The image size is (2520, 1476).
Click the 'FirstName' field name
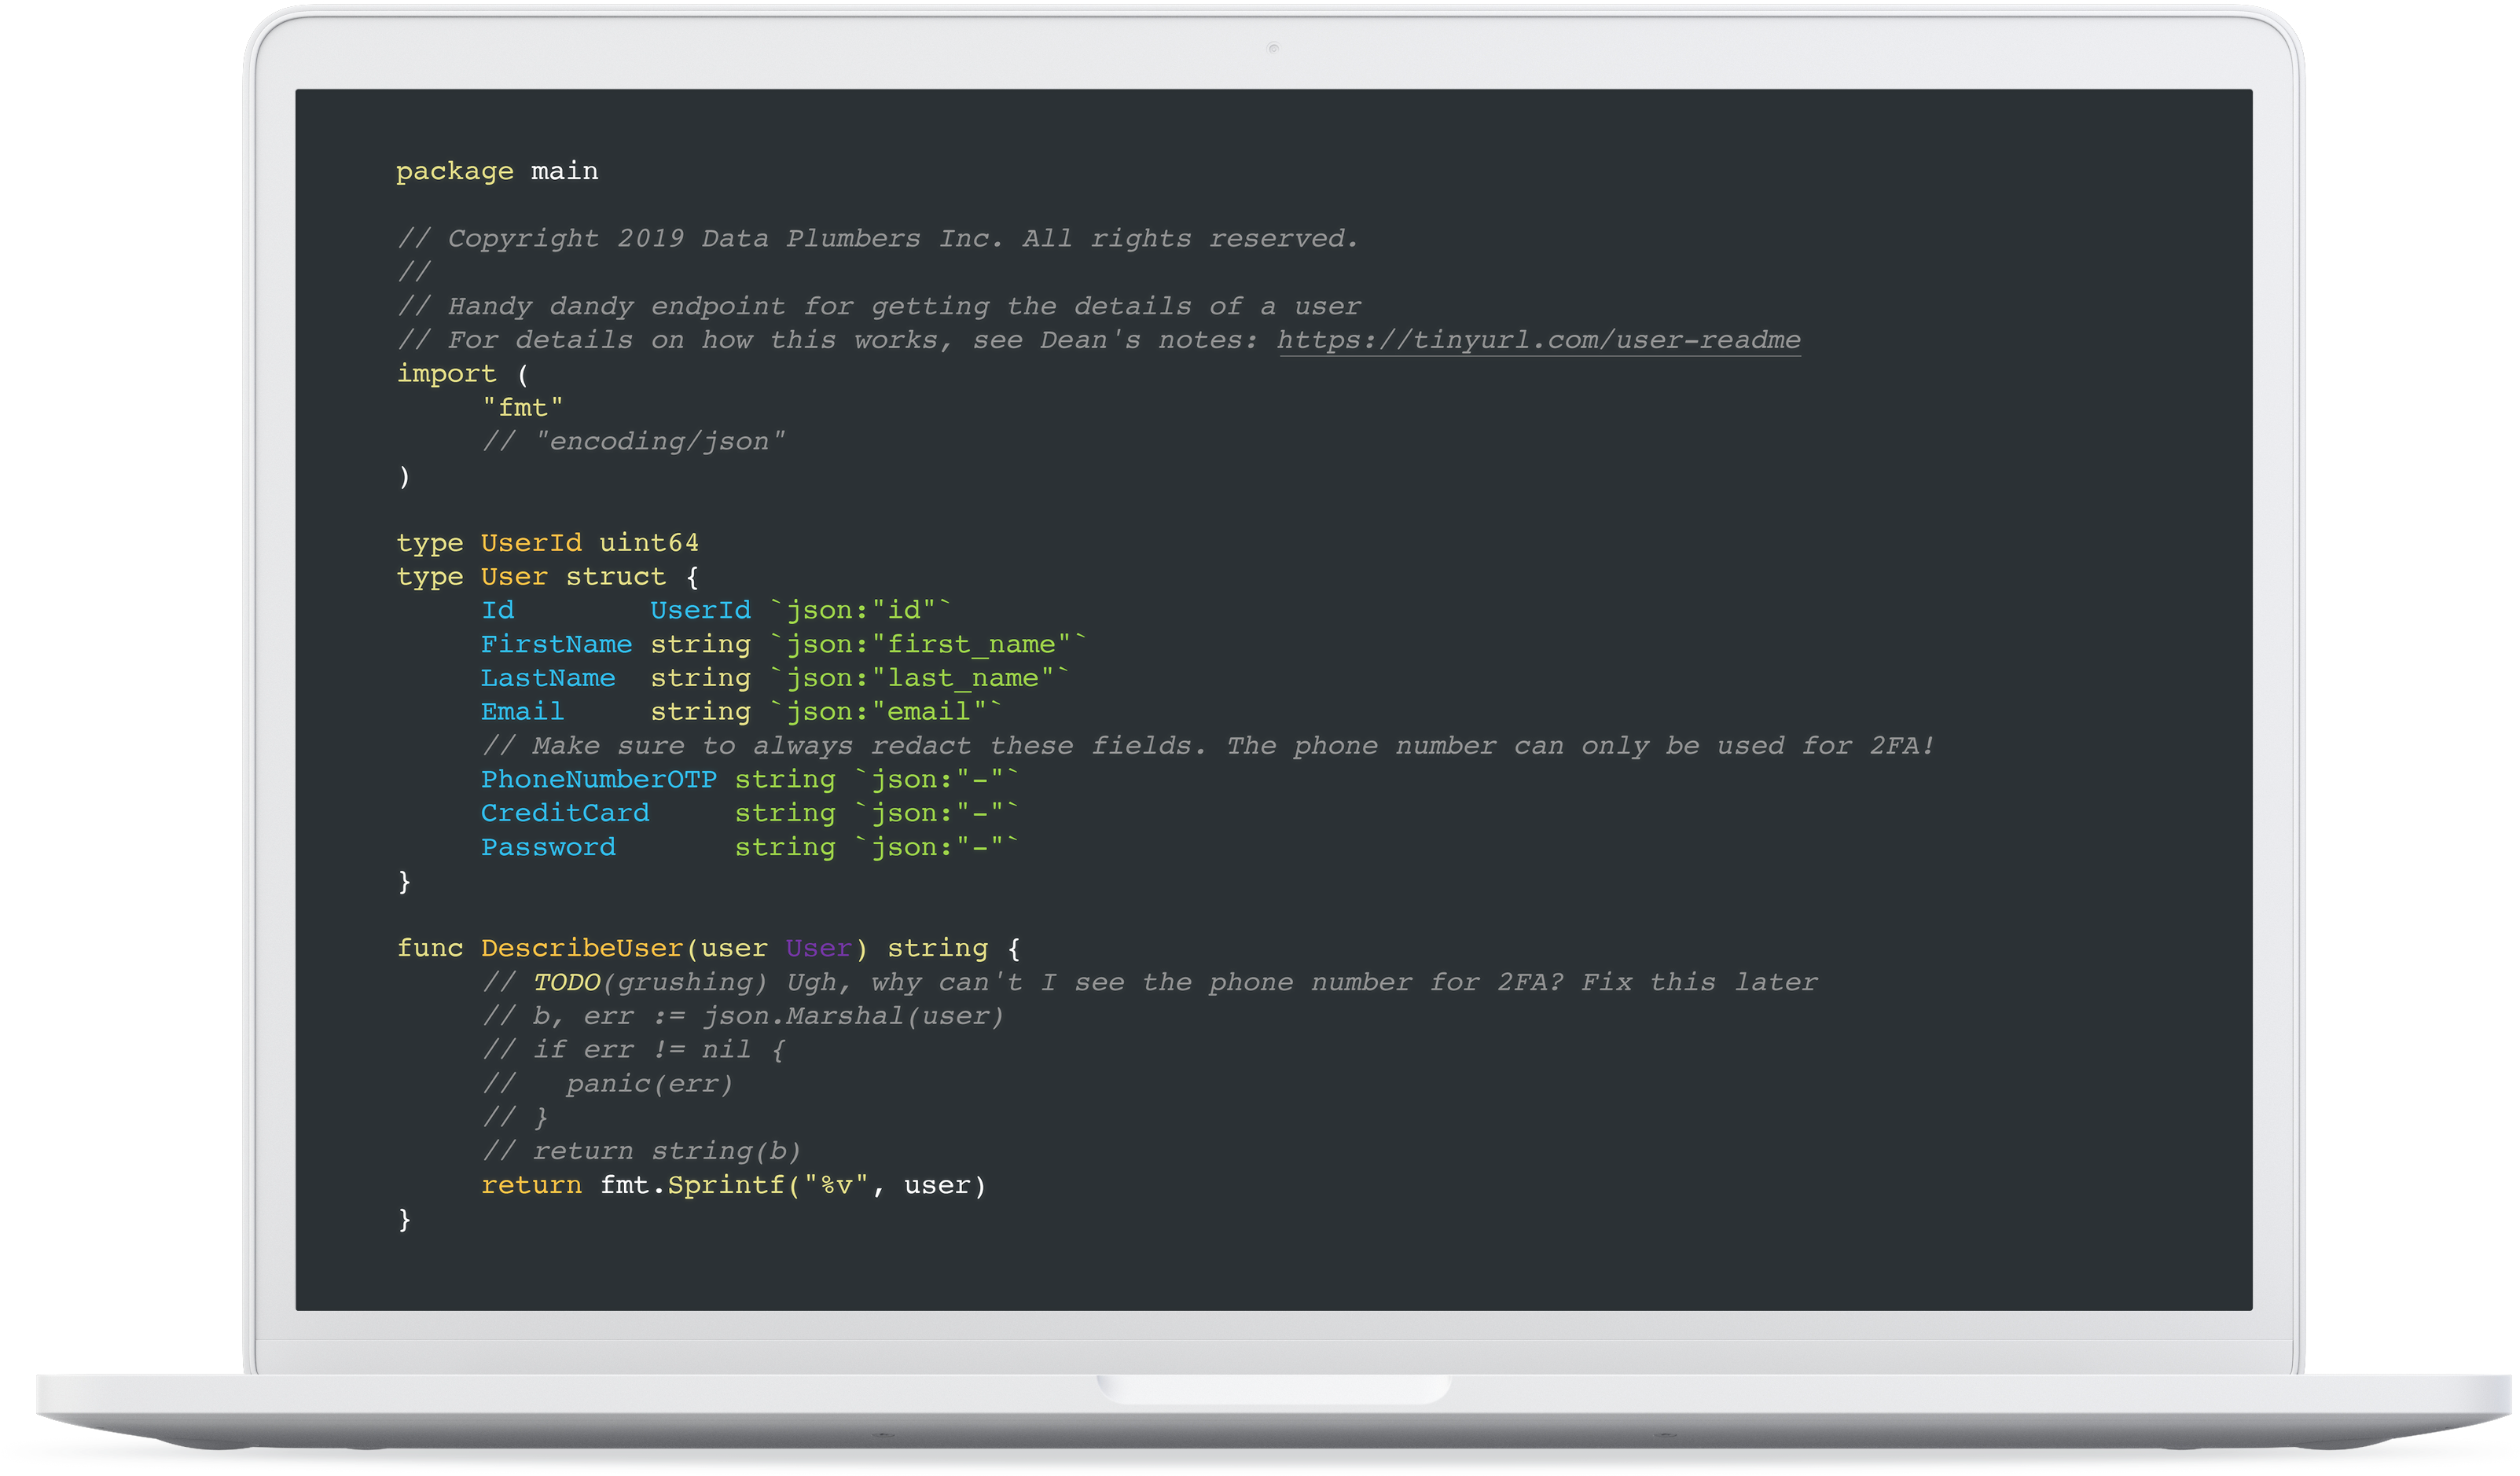(x=557, y=644)
